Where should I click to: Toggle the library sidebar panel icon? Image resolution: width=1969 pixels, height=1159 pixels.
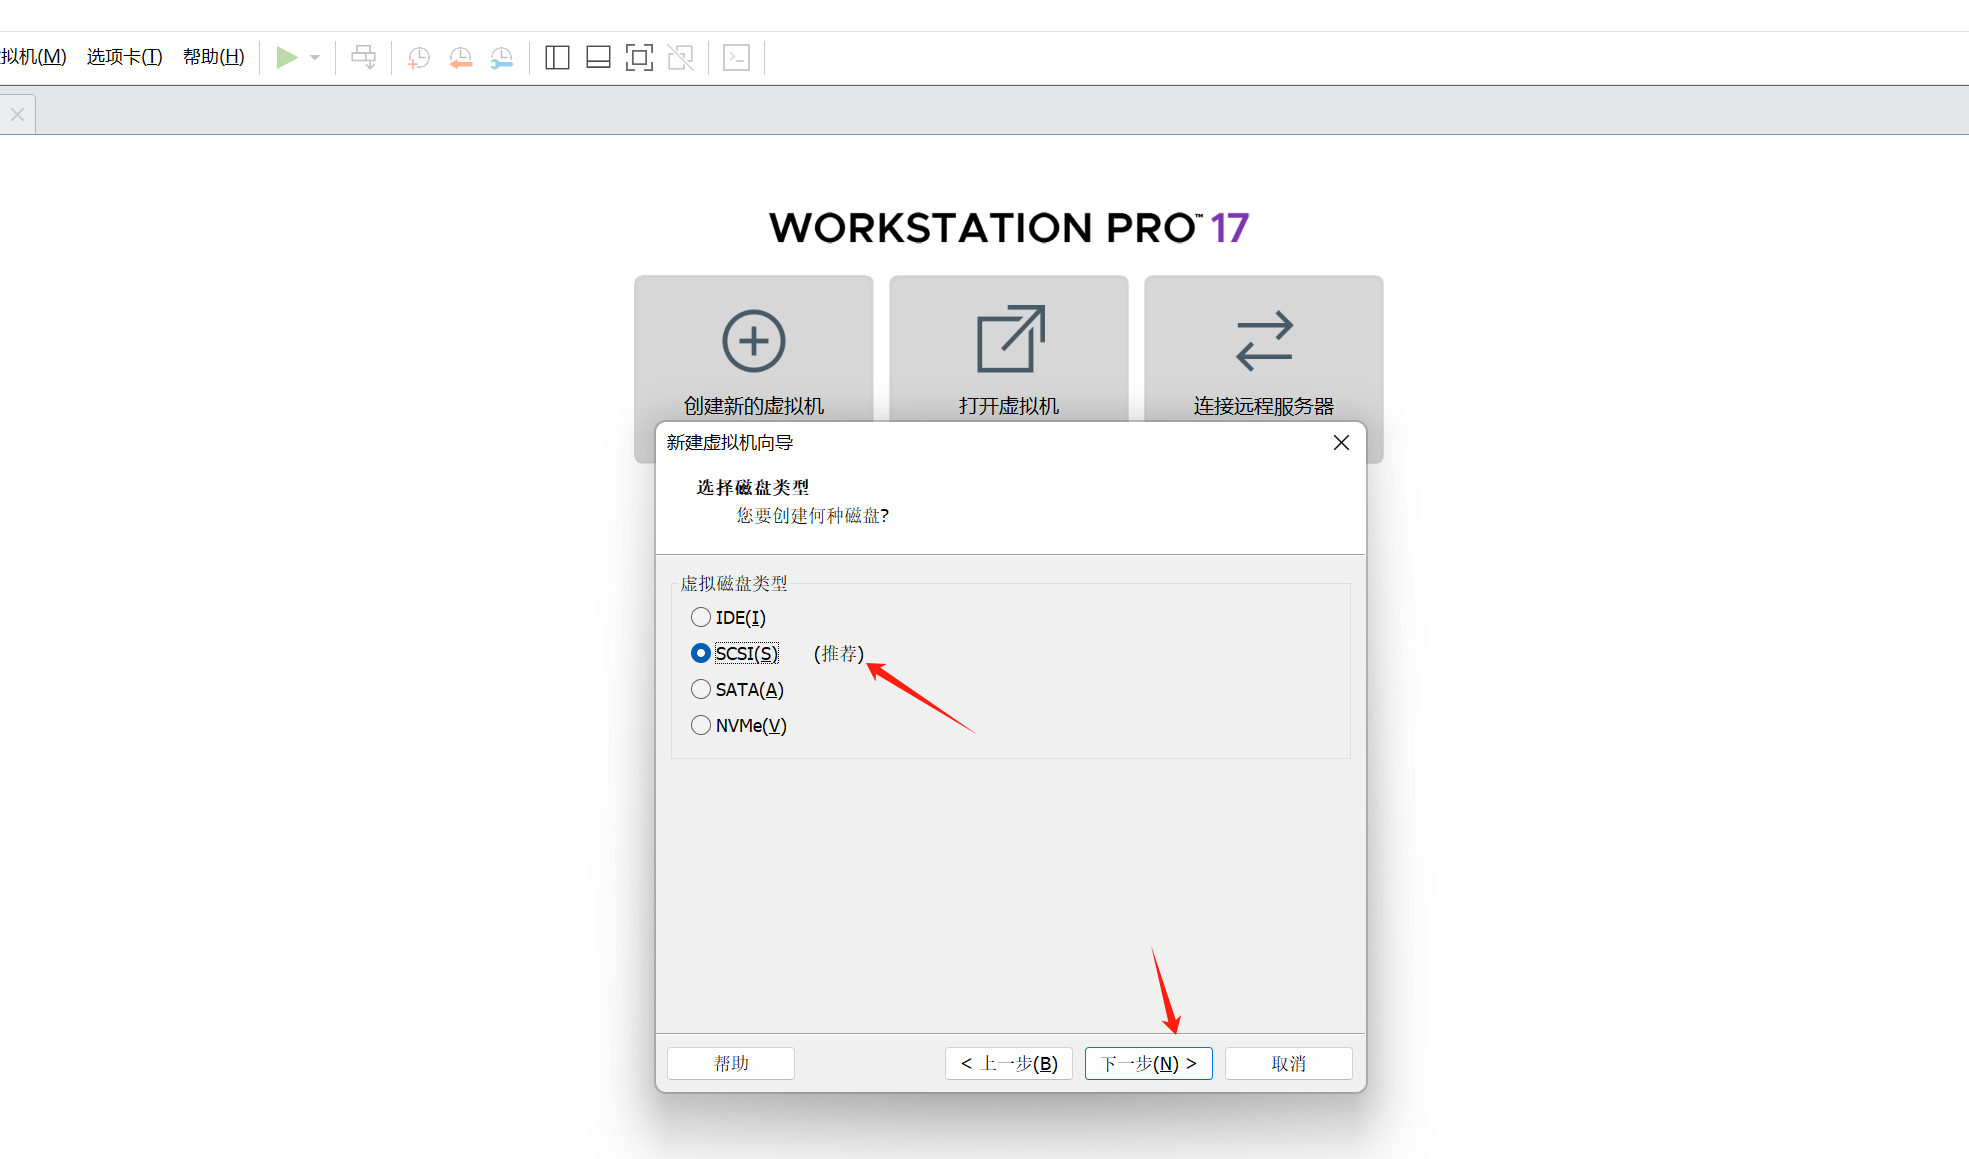pyautogui.click(x=557, y=58)
